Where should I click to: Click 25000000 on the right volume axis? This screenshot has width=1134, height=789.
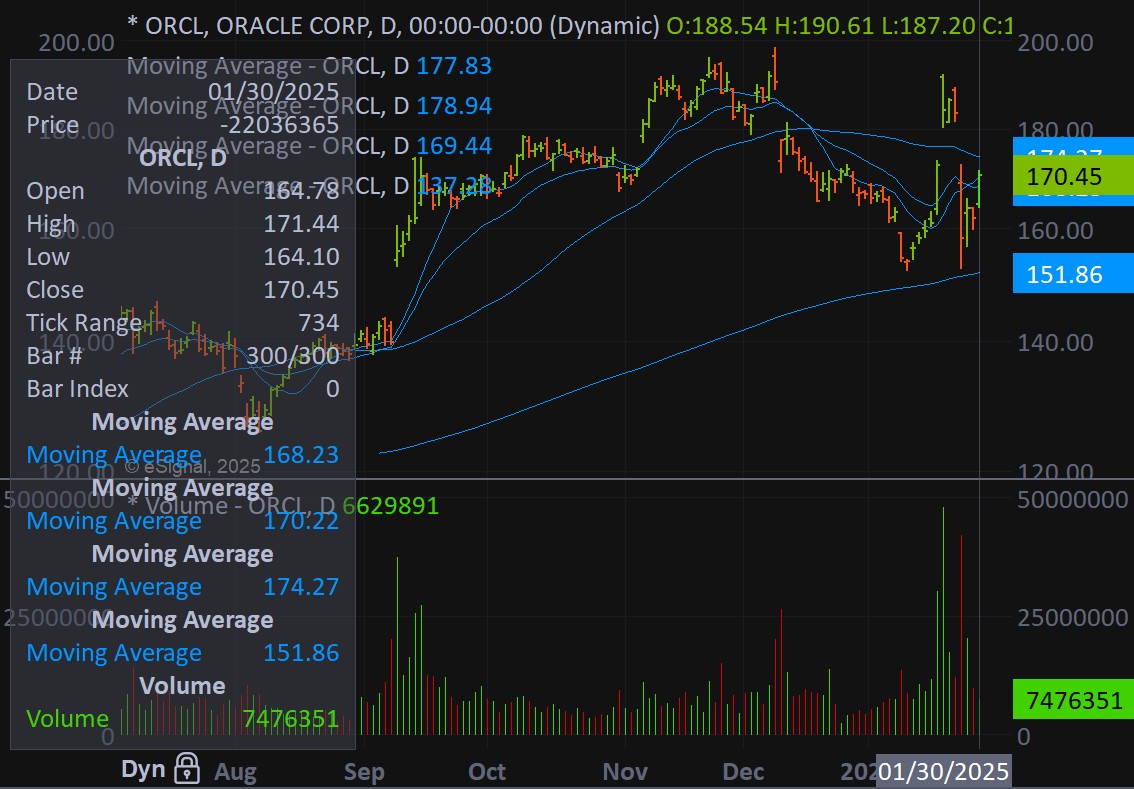[x=1073, y=617]
